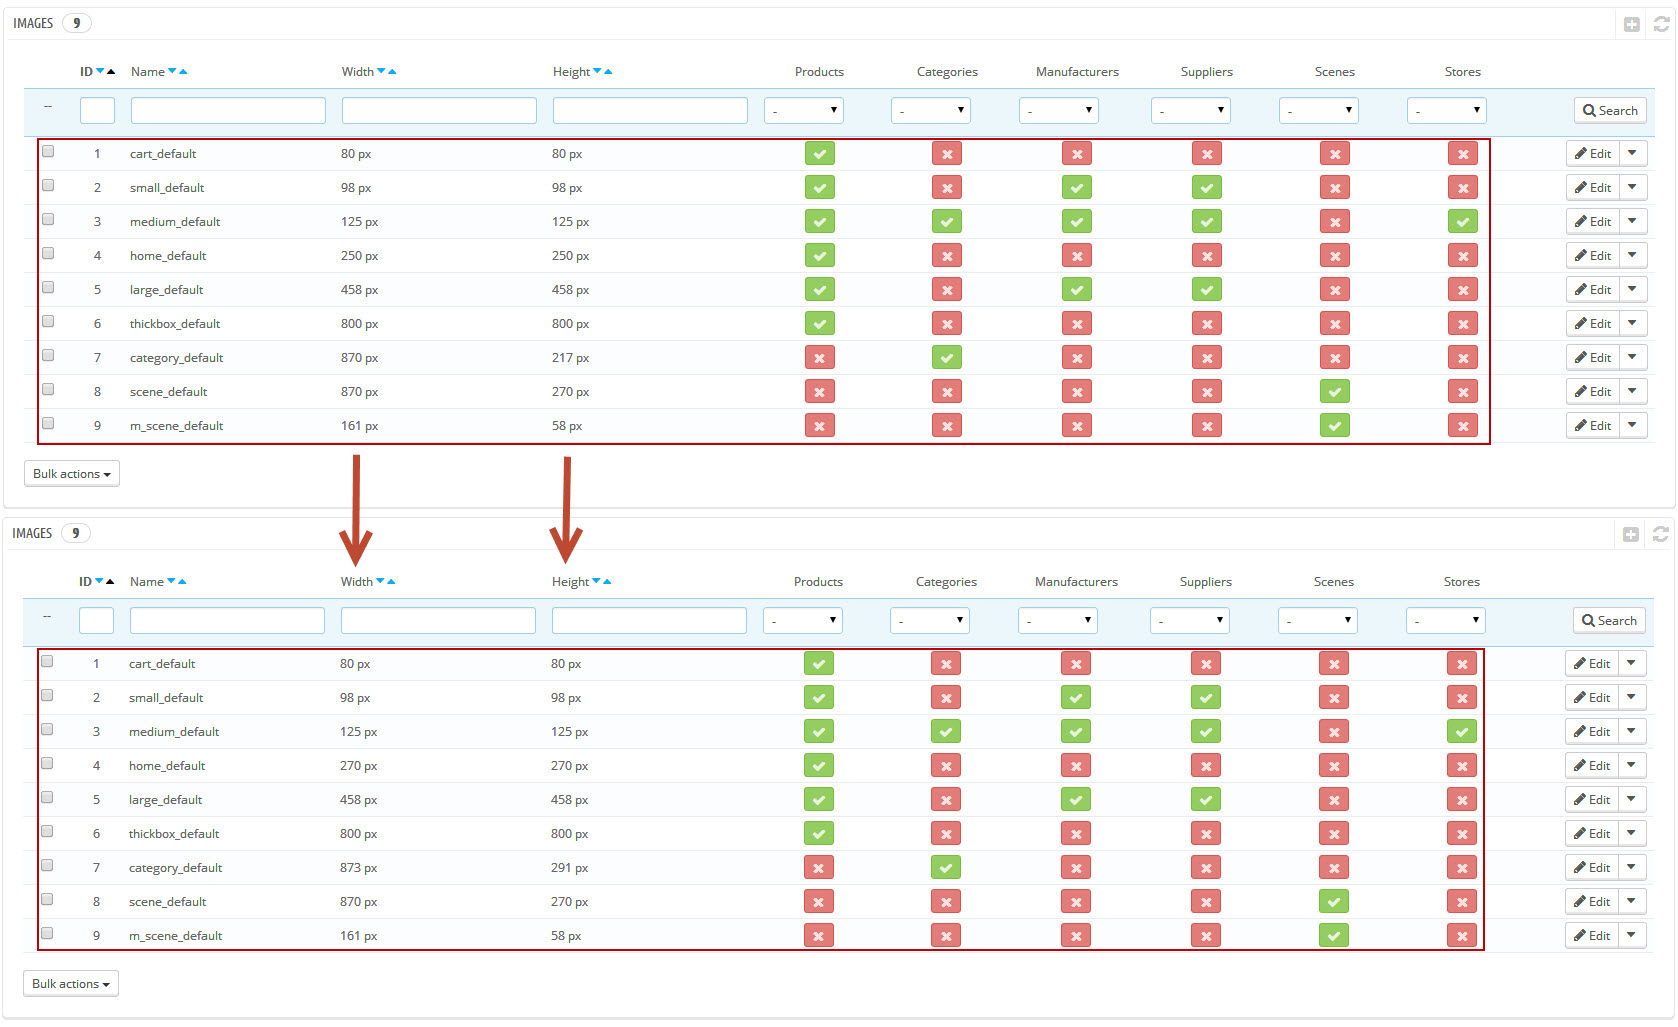Toggle Products status for m_scene_default in bottom table
Screen dimensions: 1678x1027
[818, 936]
